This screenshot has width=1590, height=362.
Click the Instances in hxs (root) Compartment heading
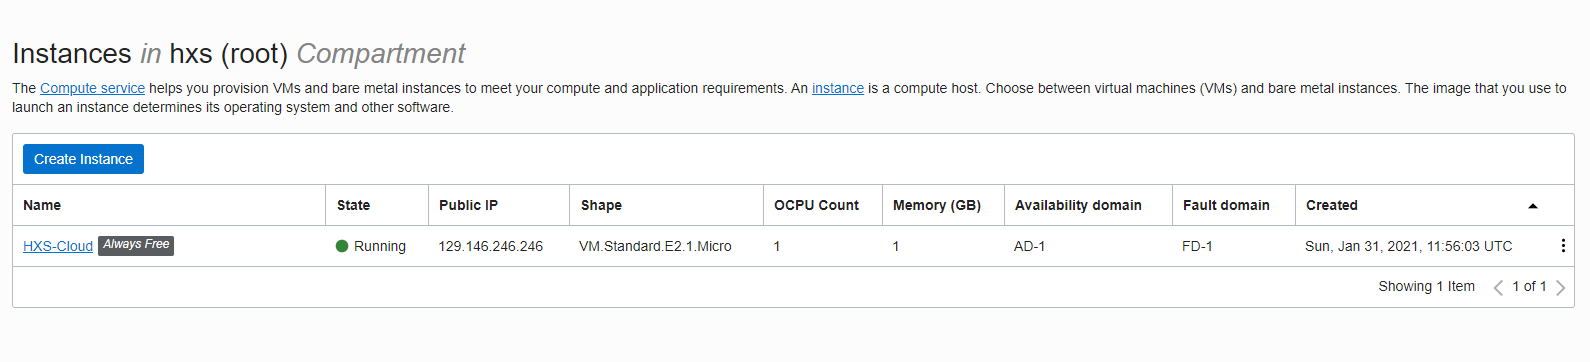pyautogui.click(x=239, y=53)
